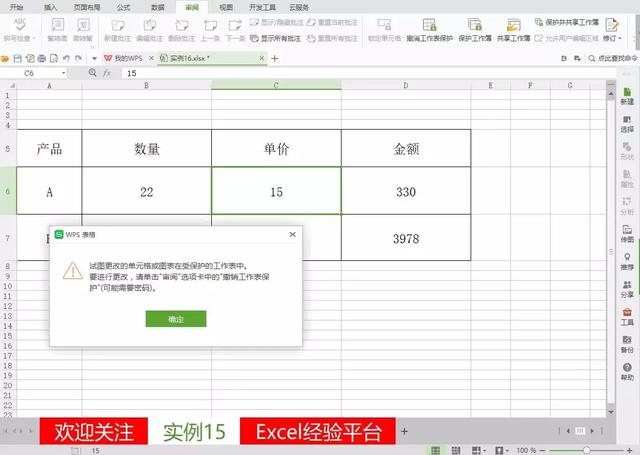Click 共享工作簿 share workbook icon
The width and height of the screenshot is (640, 455).
(513, 25)
